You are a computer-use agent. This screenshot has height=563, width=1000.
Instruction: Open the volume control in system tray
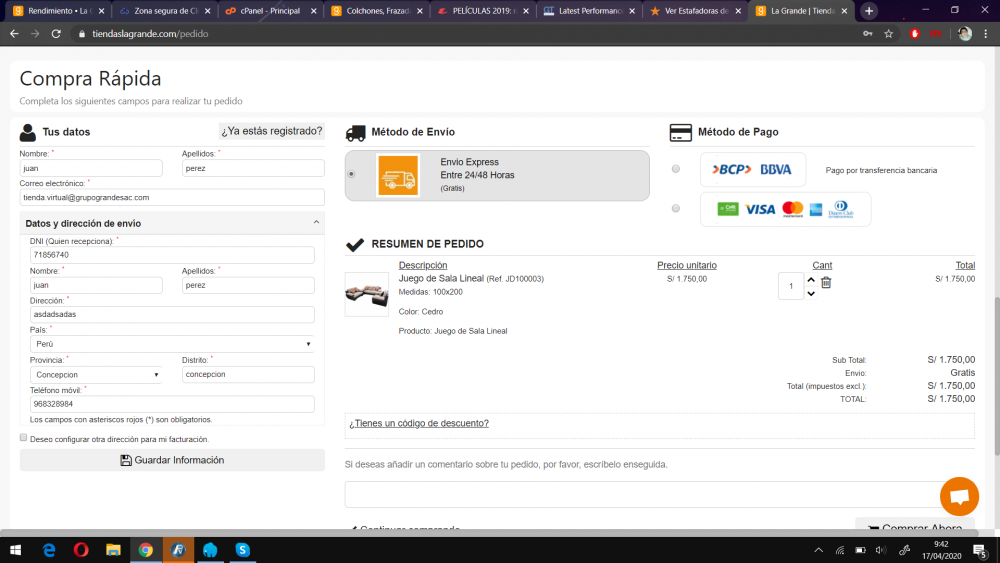[881, 550]
